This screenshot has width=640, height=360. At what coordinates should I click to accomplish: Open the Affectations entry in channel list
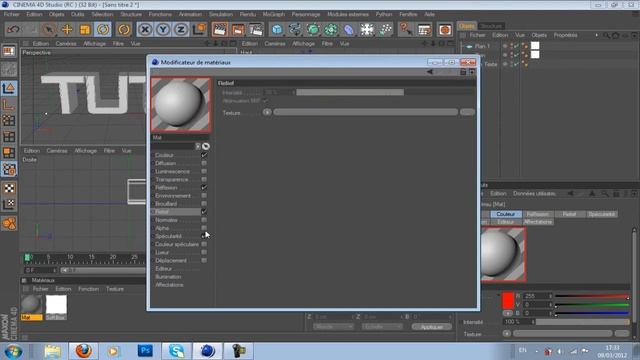[x=169, y=285]
